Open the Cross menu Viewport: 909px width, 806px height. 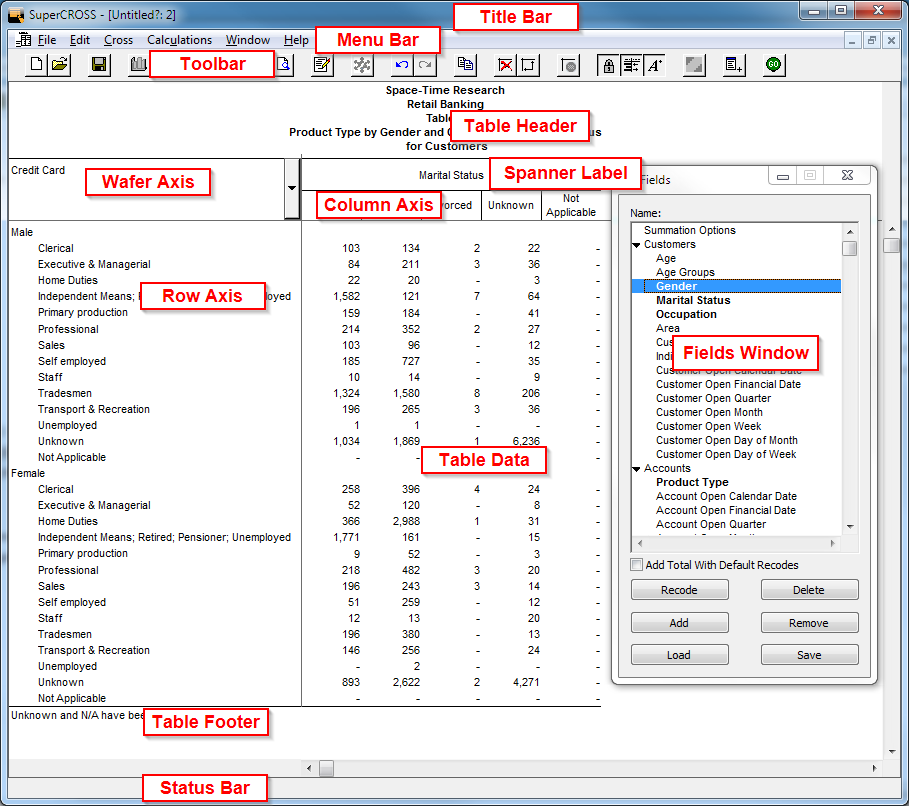point(118,40)
